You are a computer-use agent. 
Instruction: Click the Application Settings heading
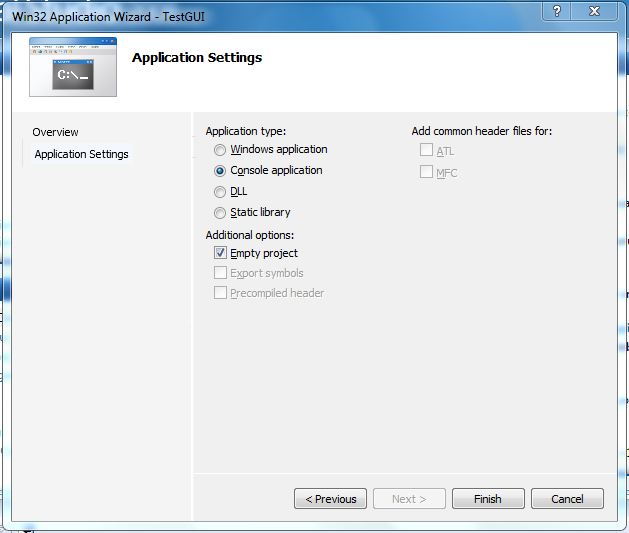click(197, 58)
